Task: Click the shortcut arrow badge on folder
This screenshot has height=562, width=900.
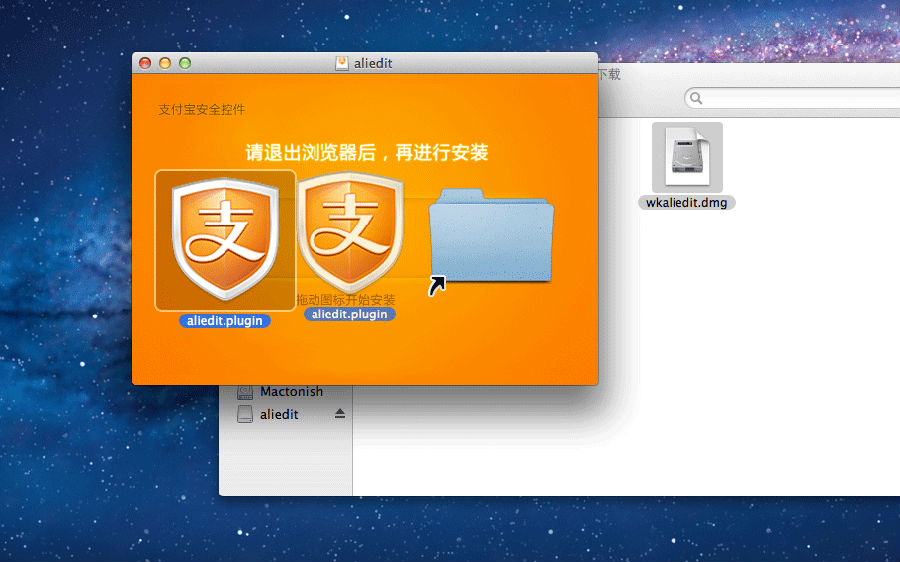Action: pos(437,287)
